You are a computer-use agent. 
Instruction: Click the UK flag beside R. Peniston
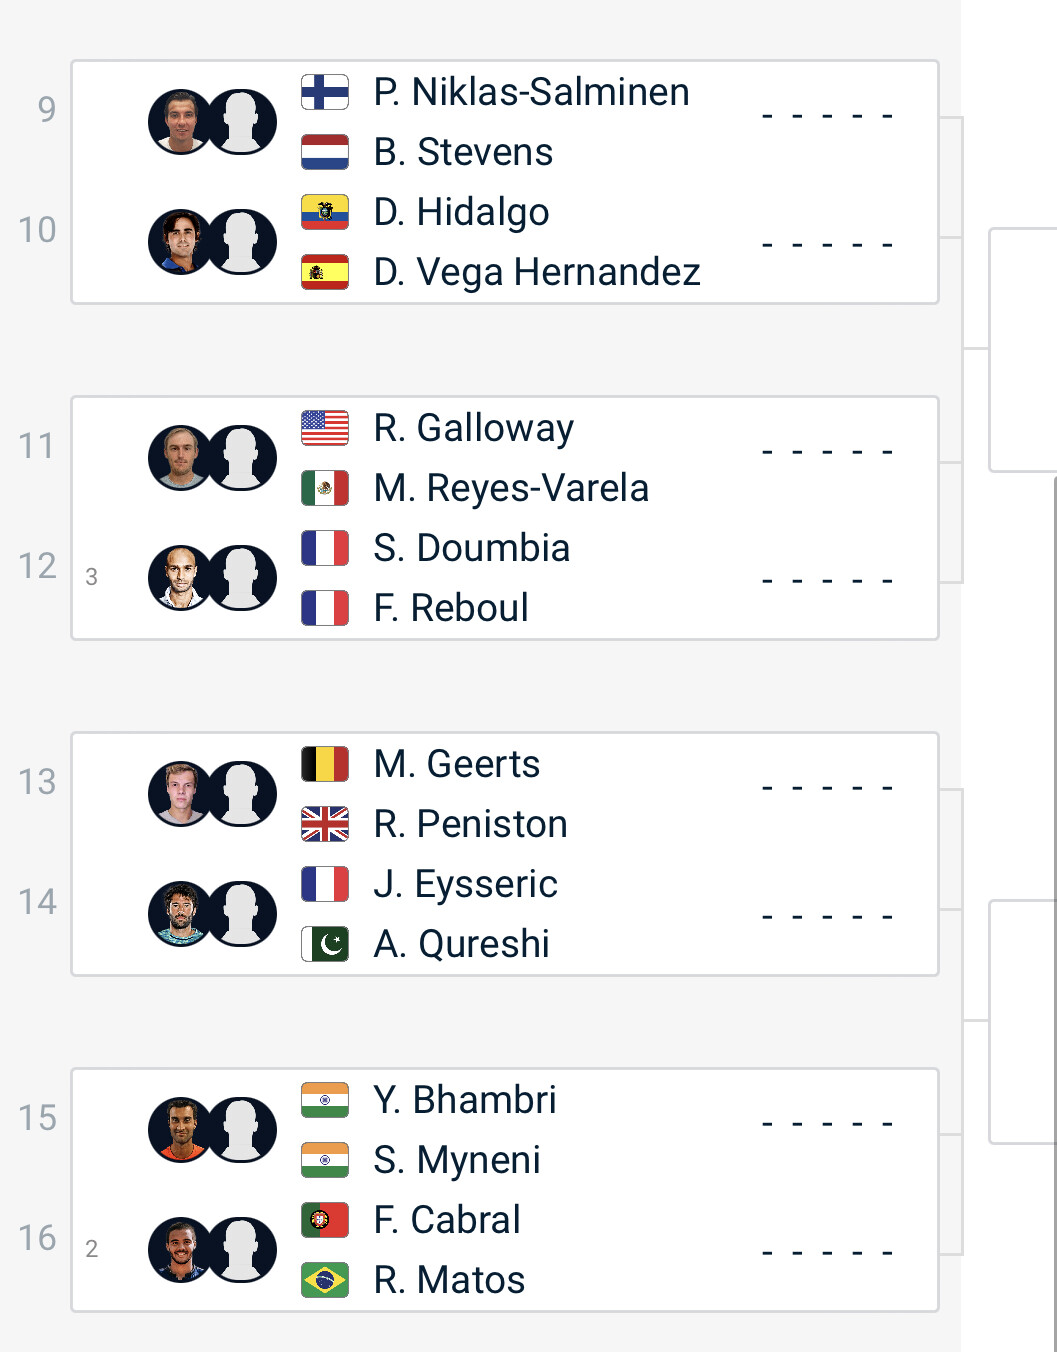(x=325, y=824)
